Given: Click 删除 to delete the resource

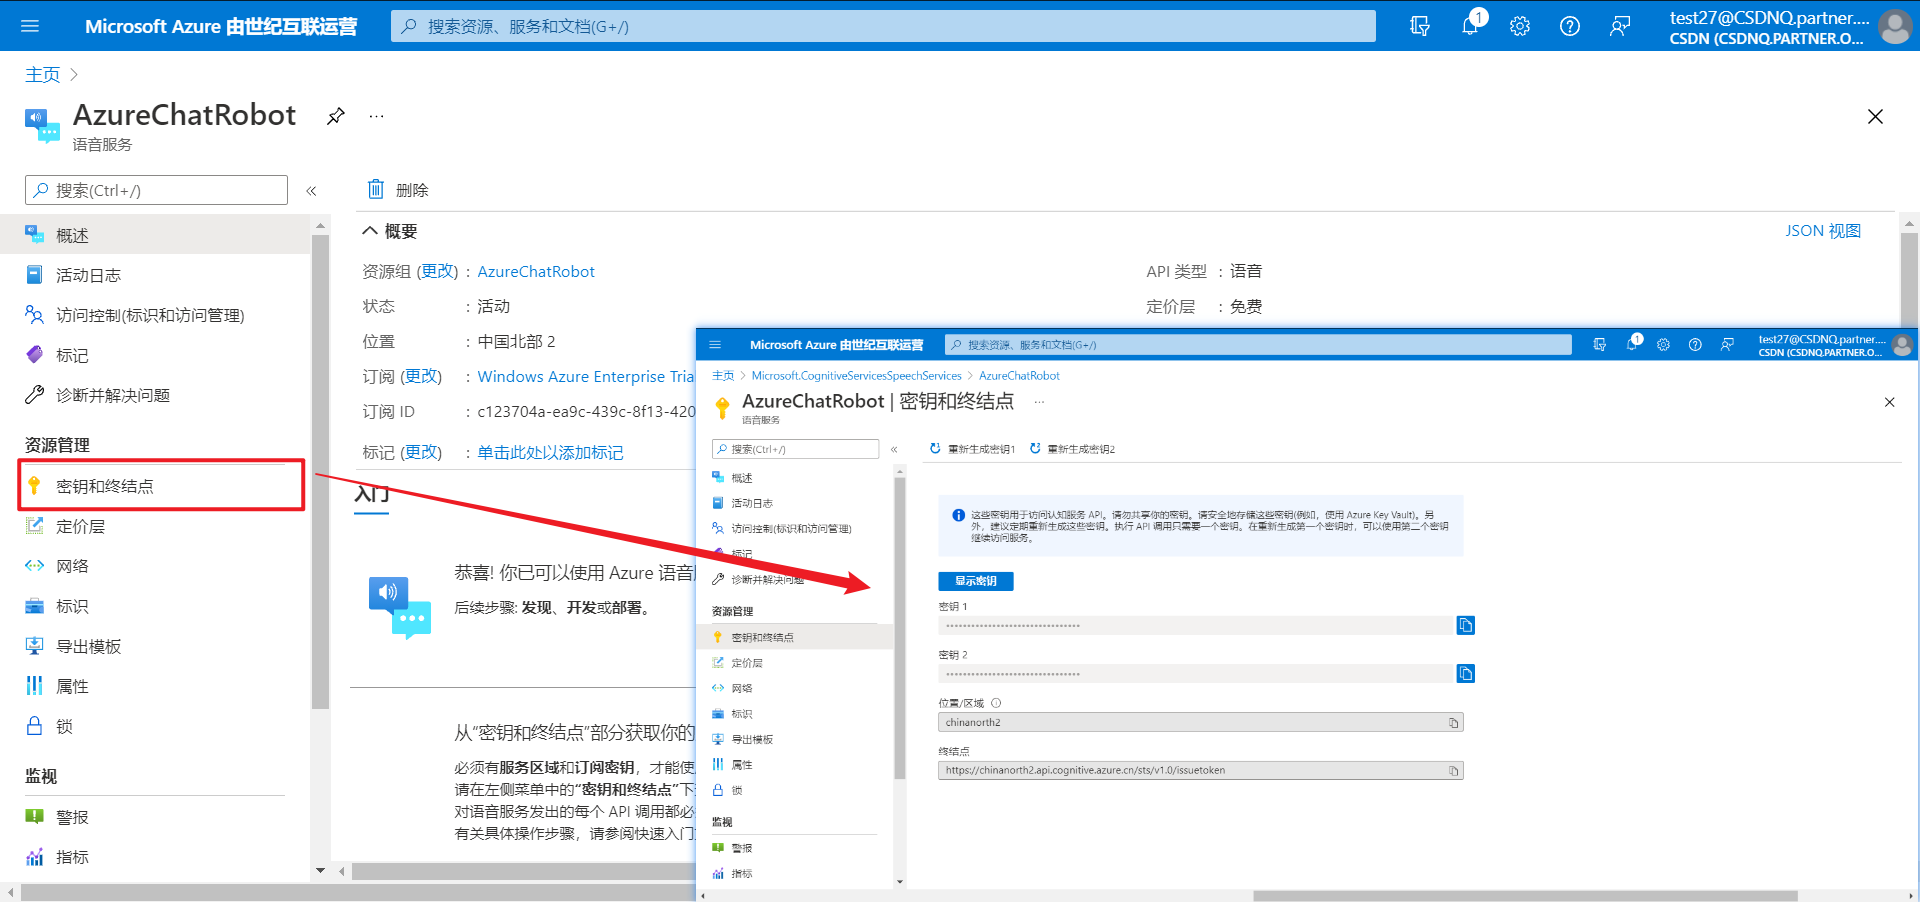Looking at the screenshot, I should click(x=398, y=190).
